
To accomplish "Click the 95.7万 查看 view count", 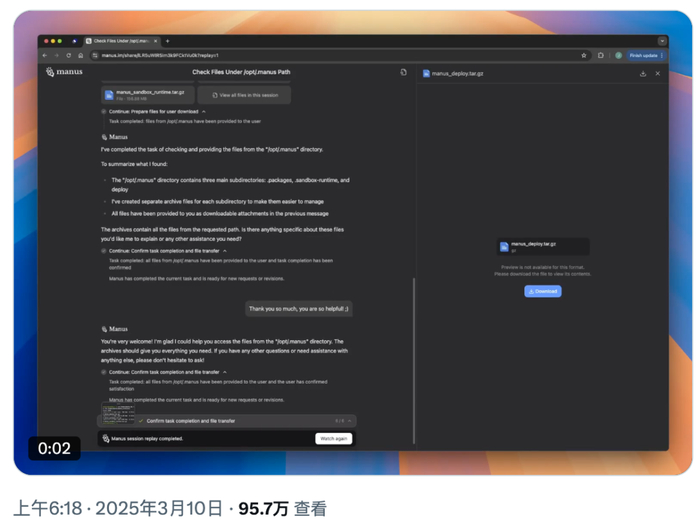I will click(282, 509).
